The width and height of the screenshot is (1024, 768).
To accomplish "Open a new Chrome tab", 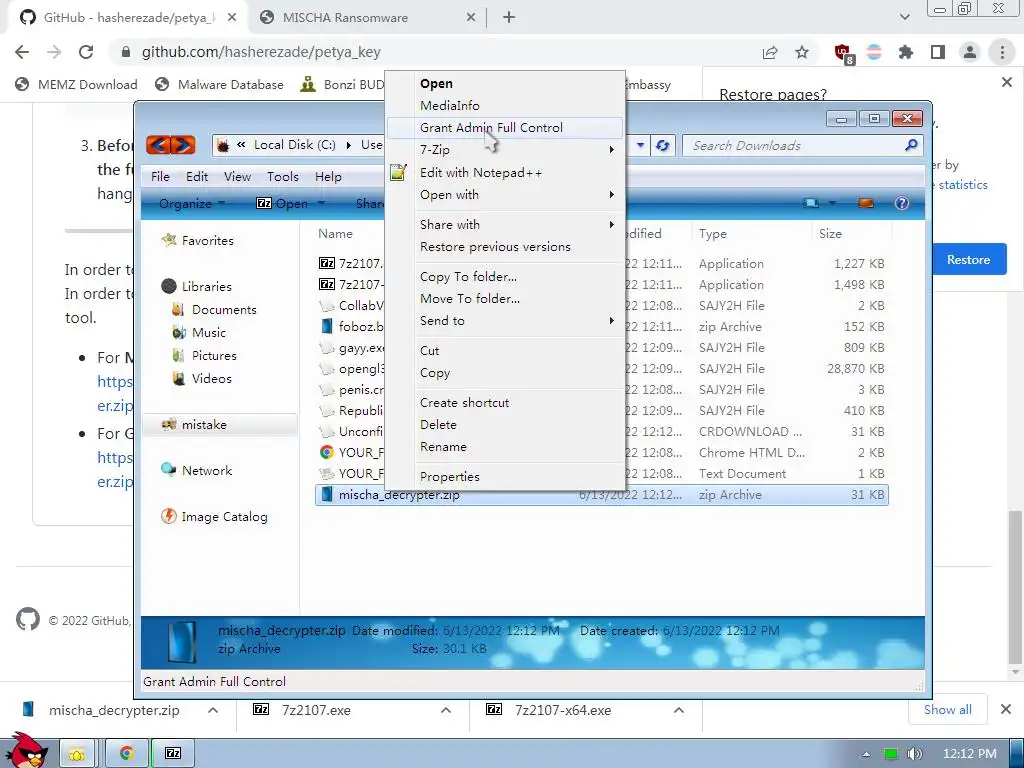I will [x=509, y=18].
